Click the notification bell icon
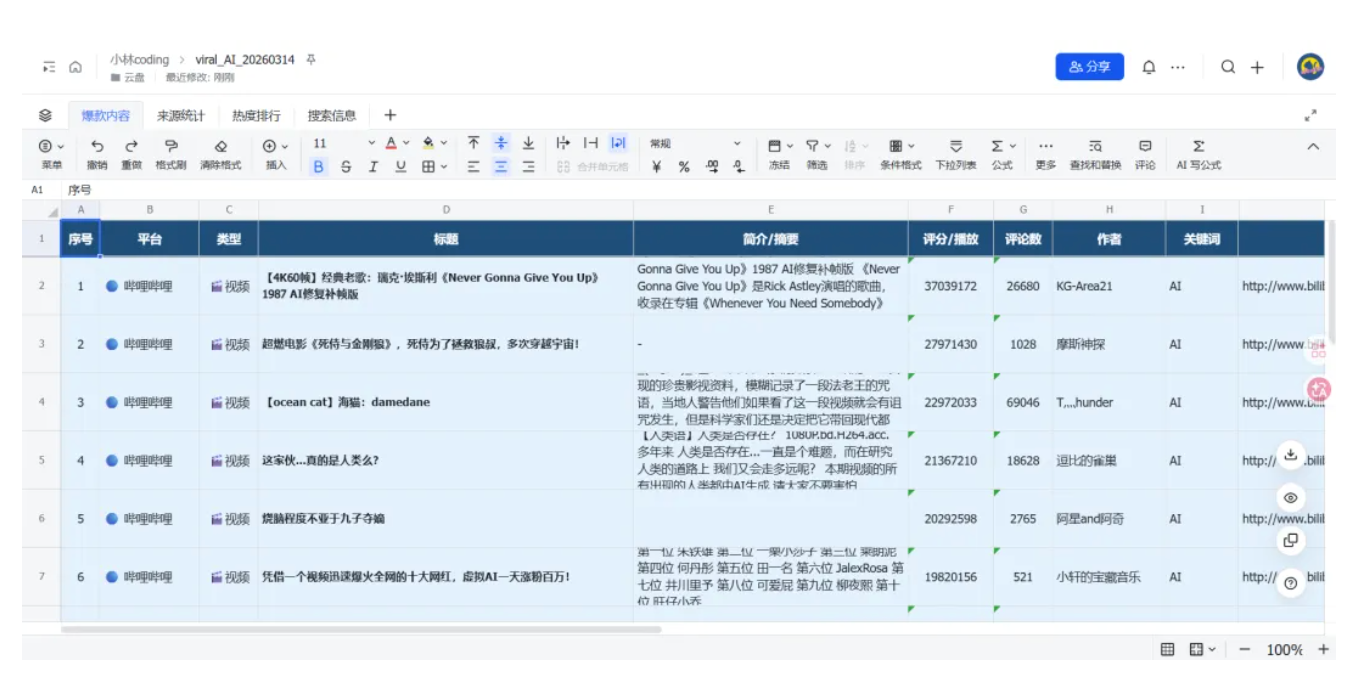This screenshot has width=1350, height=692. pos(1149,67)
